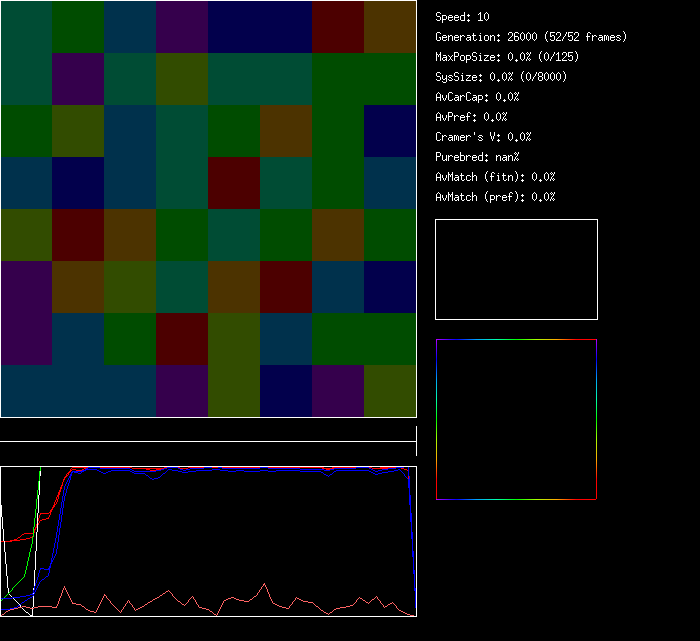Click the brown cell in the third row
700x641 pixels.
pyautogui.click(x=286, y=131)
